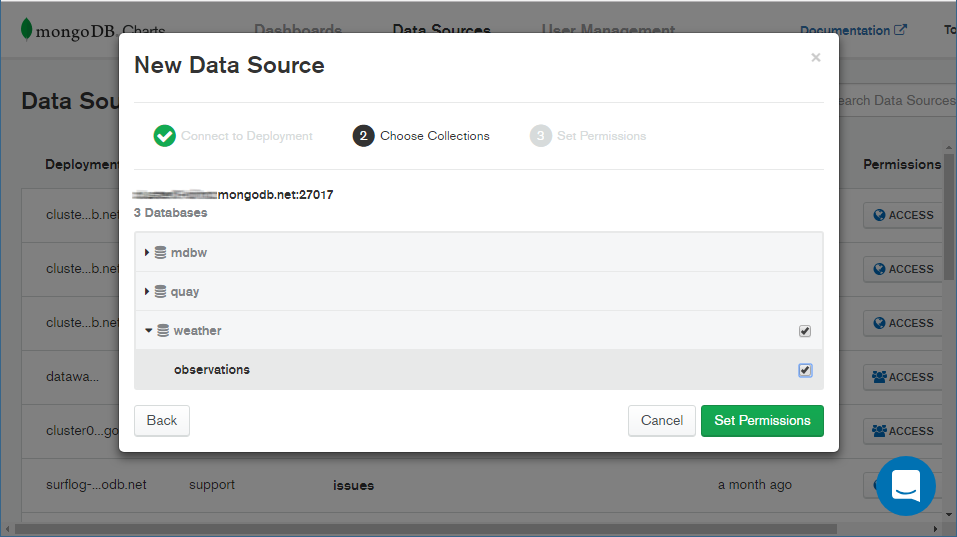
Task: Select the Set Permissions step label
Action: (x=601, y=136)
